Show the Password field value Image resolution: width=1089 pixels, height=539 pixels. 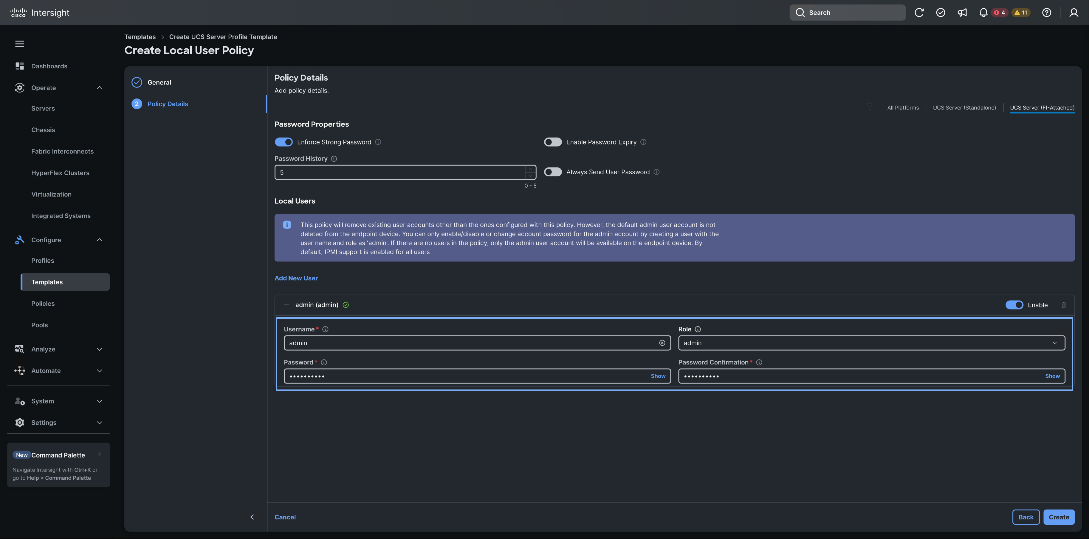[x=658, y=376]
